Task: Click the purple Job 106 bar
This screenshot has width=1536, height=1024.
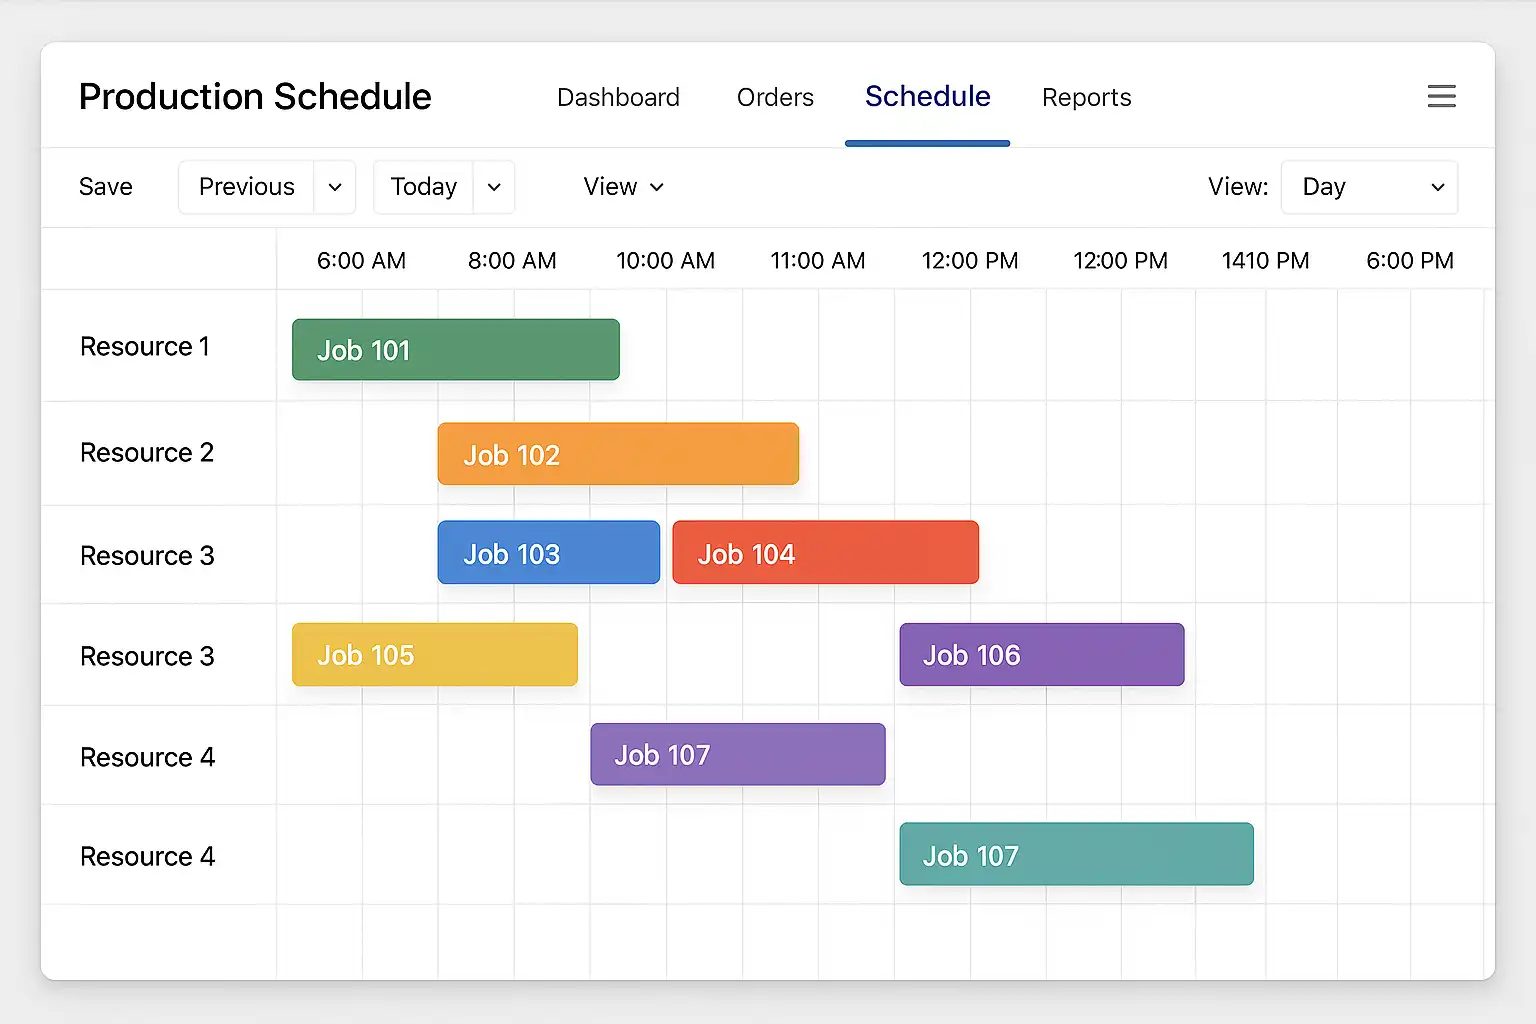Action: click(1041, 655)
